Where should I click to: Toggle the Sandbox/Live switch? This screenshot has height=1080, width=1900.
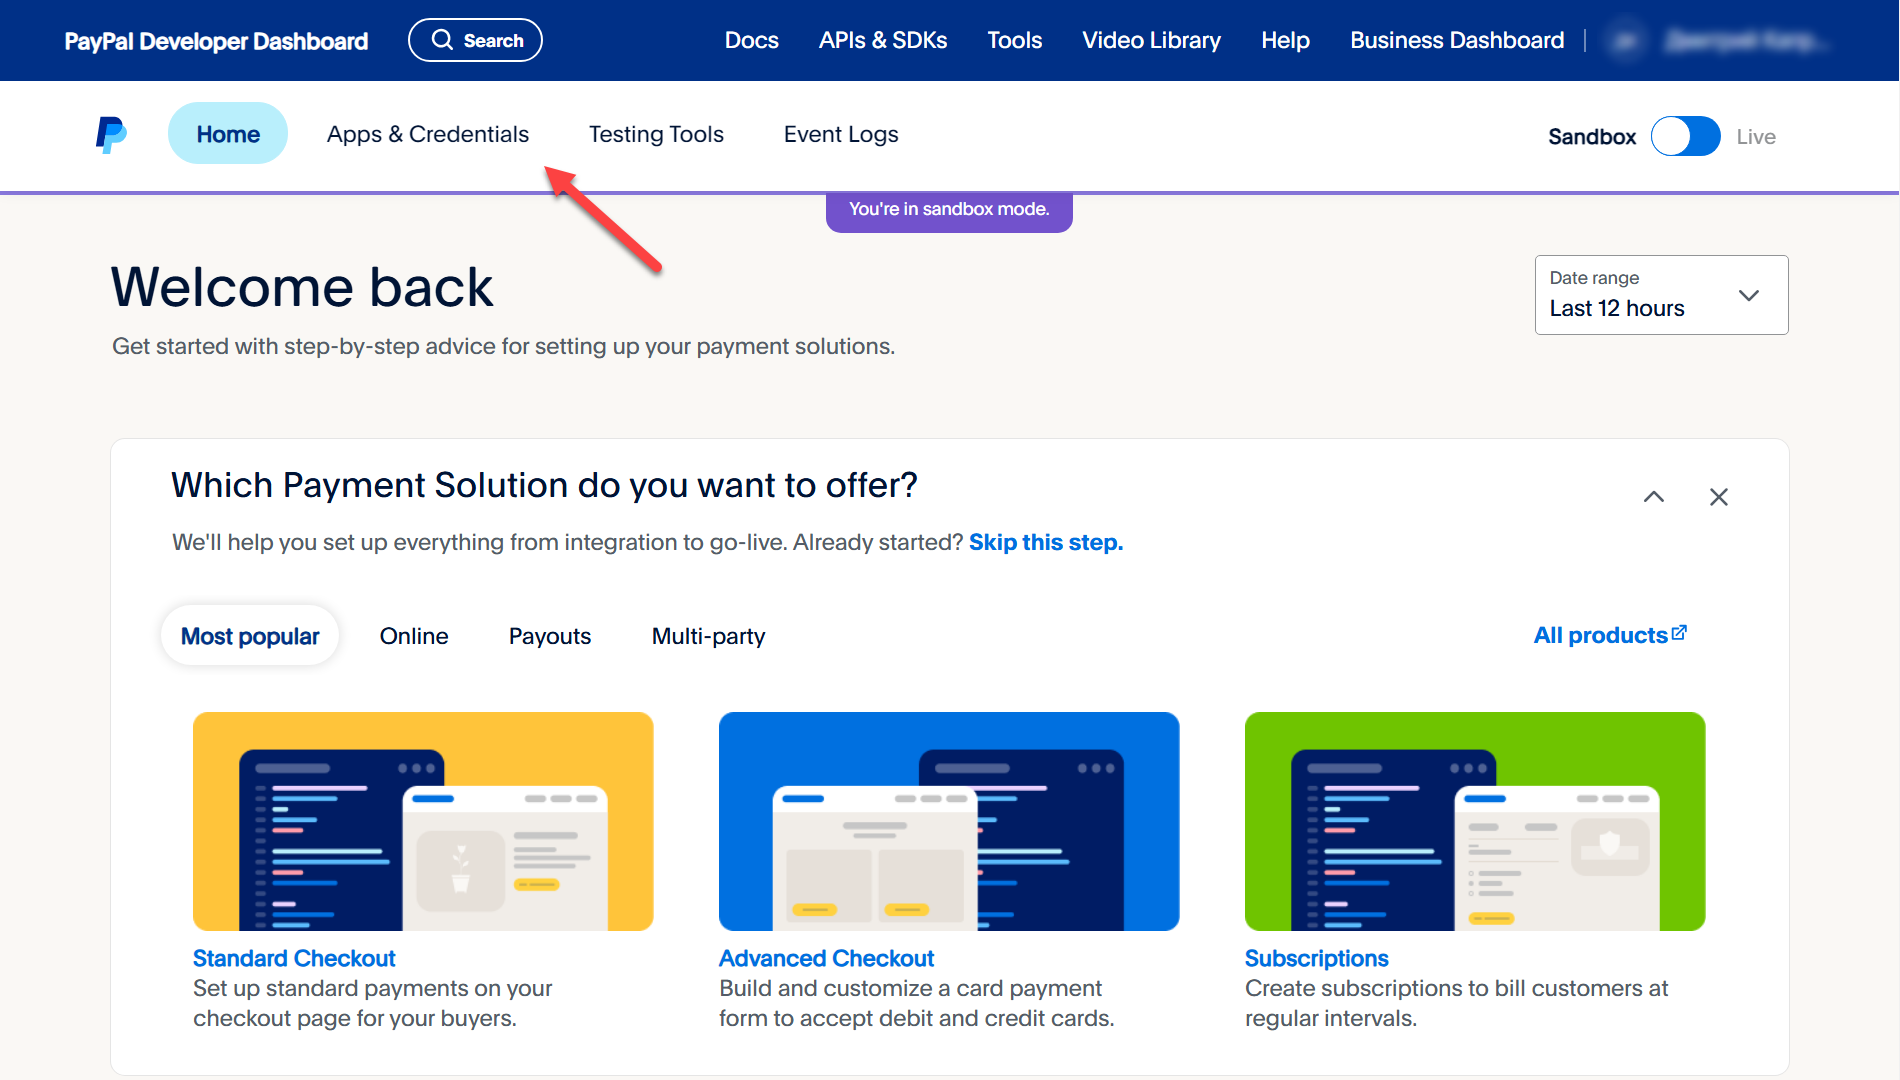click(x=1685, y=136)
